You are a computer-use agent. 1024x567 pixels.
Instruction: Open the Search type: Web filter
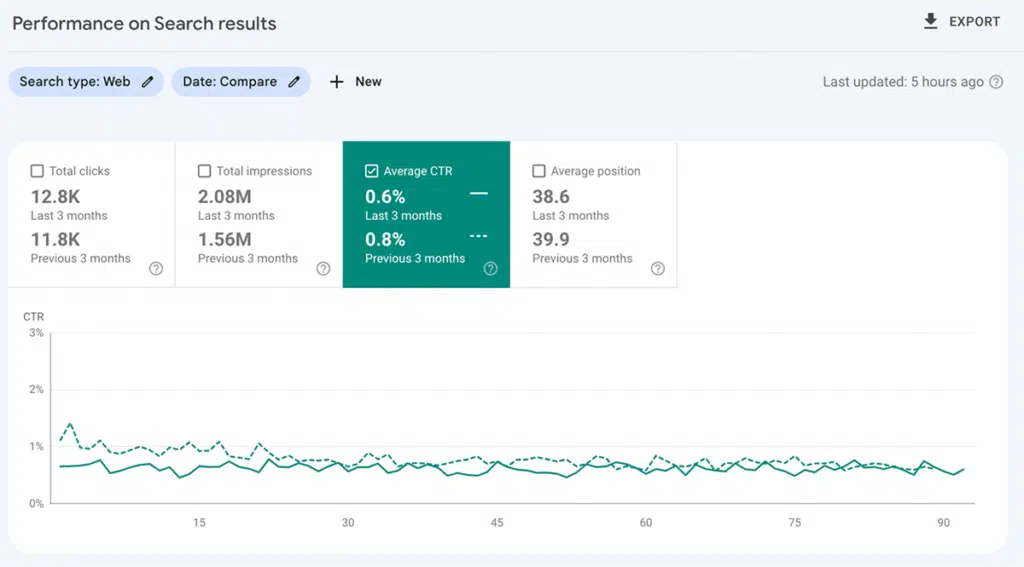click(75, 82)
